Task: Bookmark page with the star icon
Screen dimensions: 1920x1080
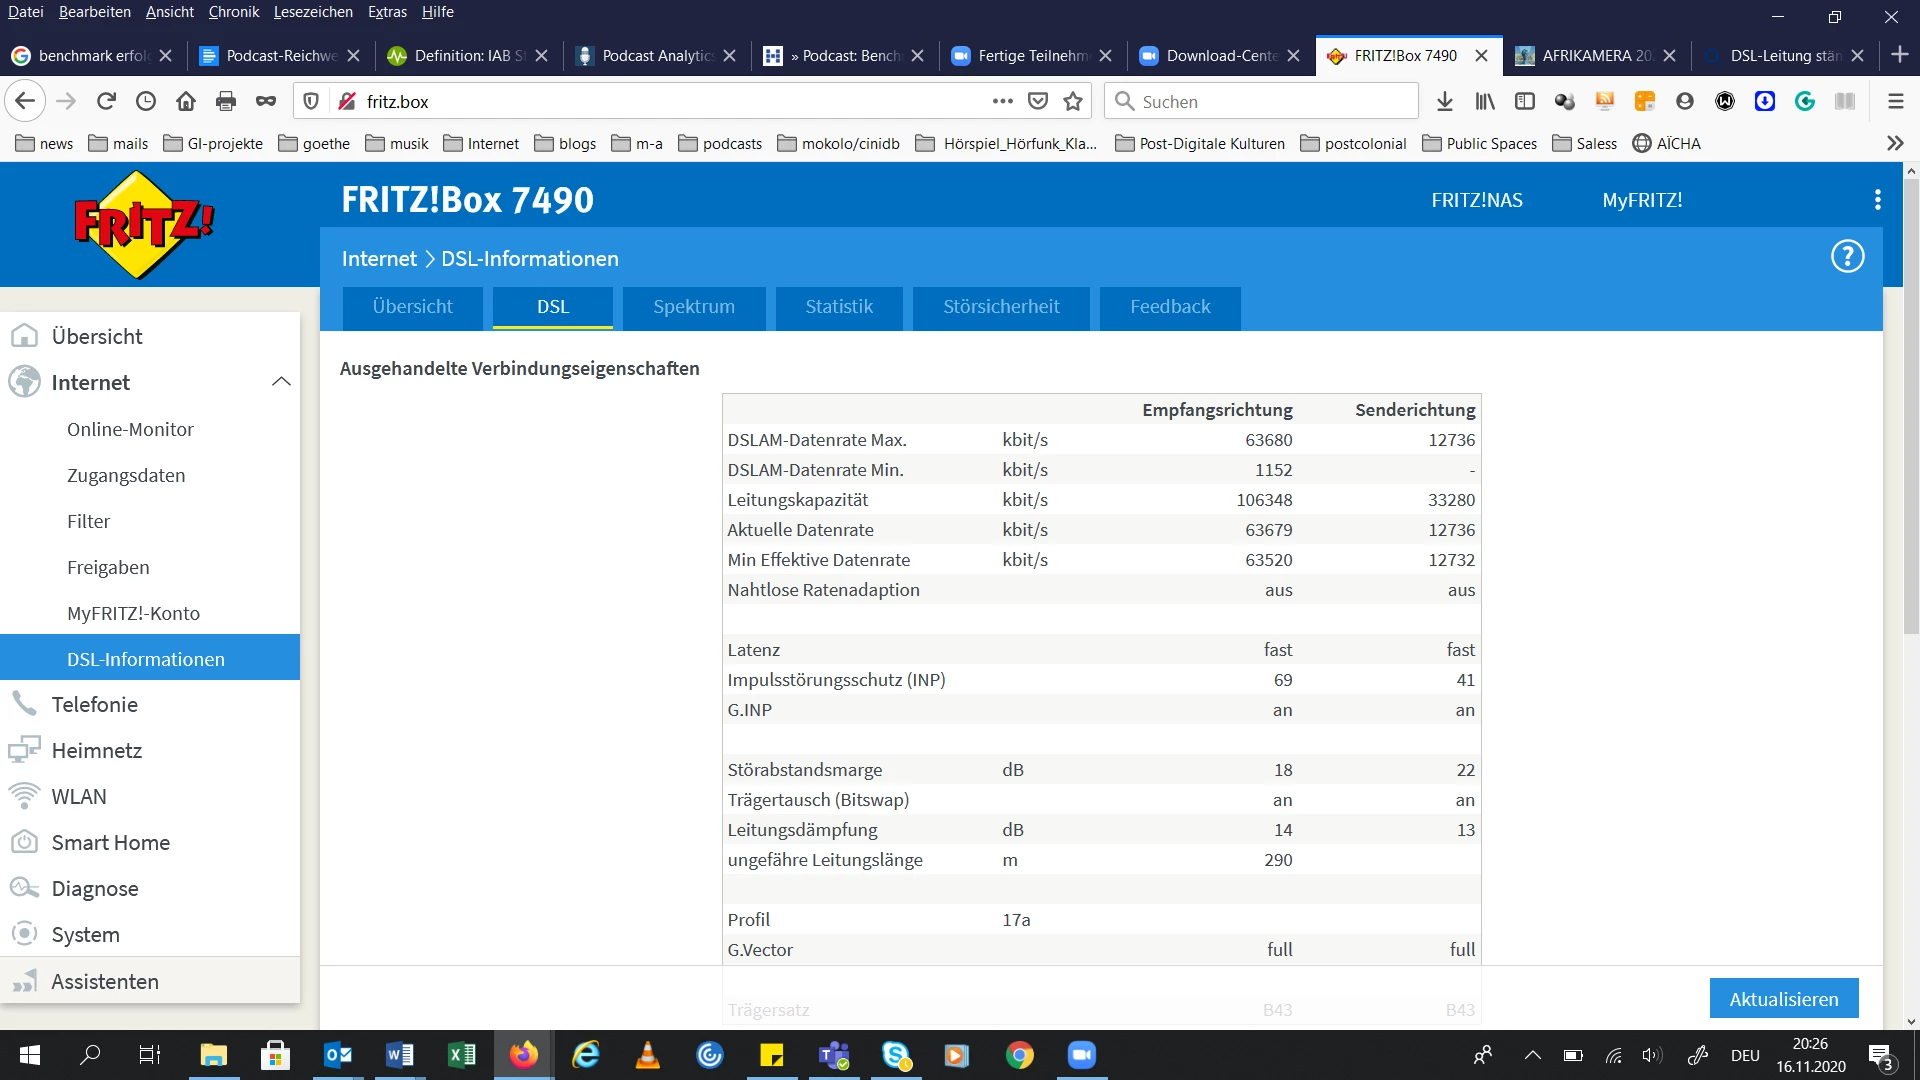Action: 1073,101
